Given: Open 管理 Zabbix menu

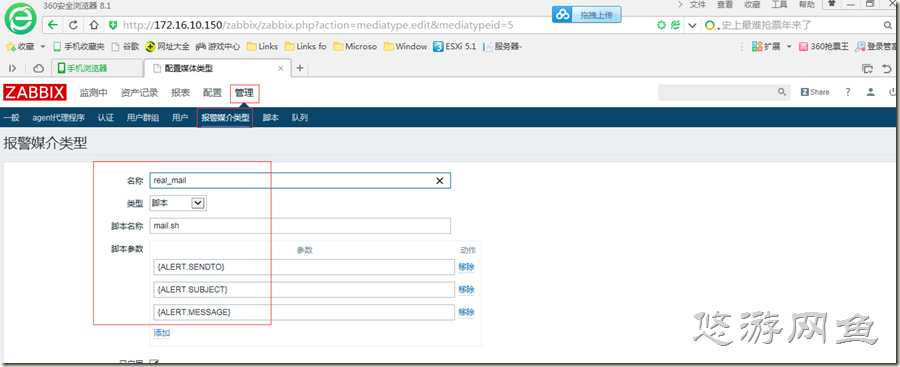Looking at the screenshot, I should (244, 92).
